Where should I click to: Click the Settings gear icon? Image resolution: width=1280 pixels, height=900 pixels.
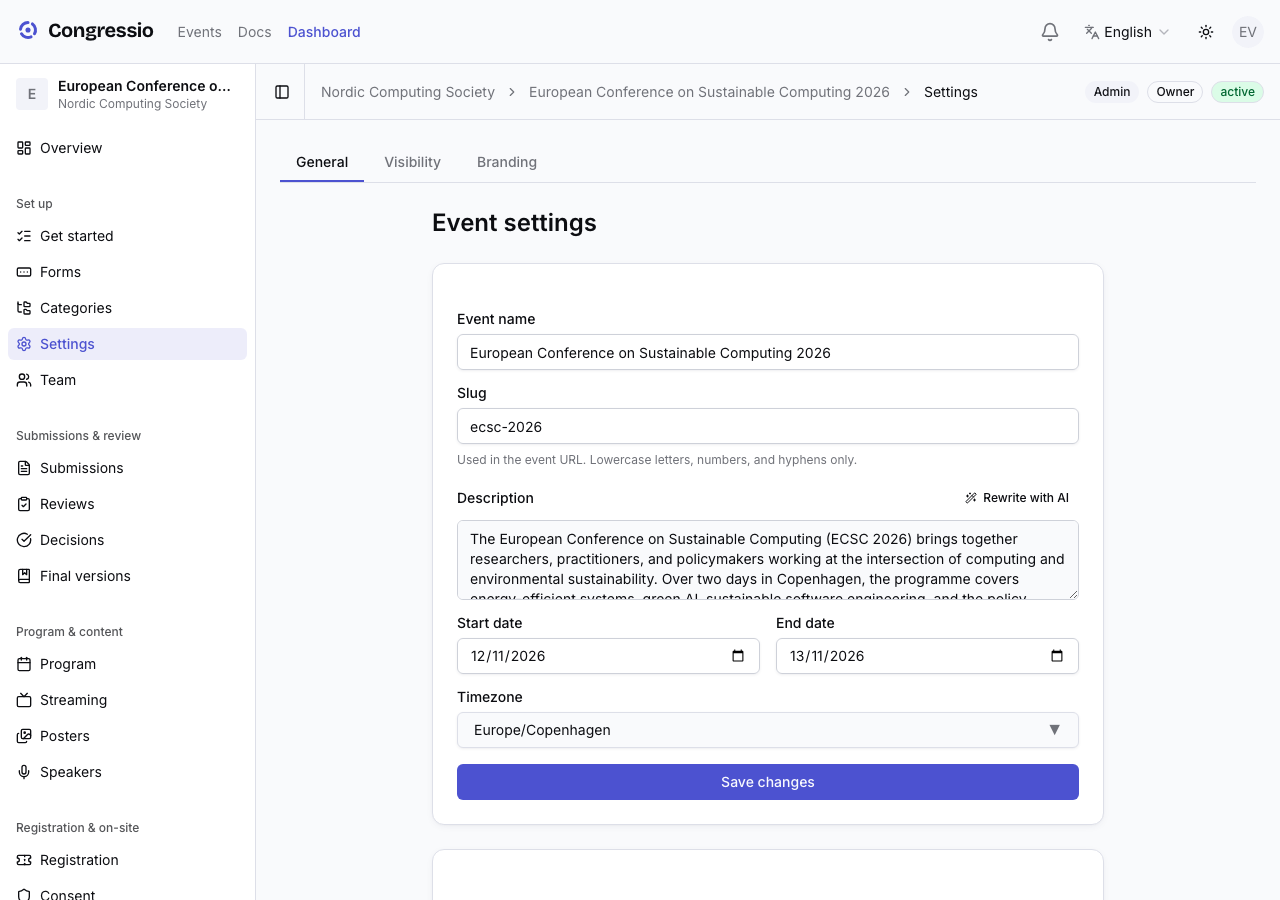(24, 344)
